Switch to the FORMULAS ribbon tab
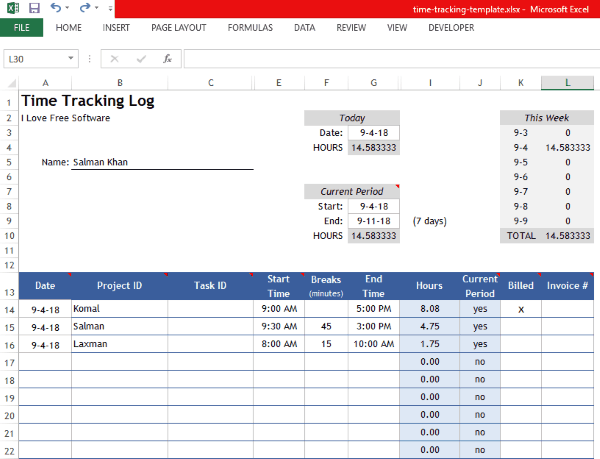 tap(249, 28)
